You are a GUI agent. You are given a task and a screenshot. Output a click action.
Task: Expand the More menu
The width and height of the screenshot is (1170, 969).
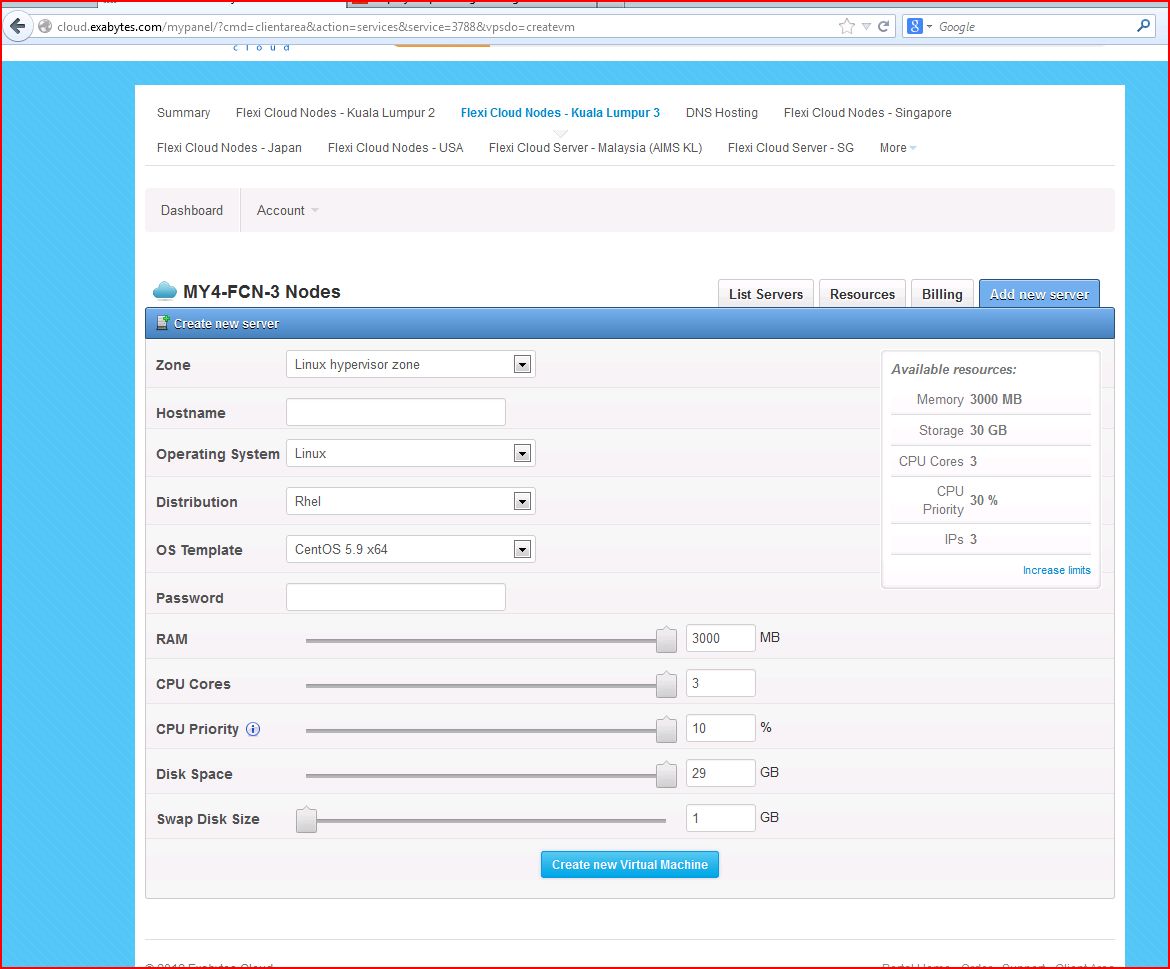[897, 148]
